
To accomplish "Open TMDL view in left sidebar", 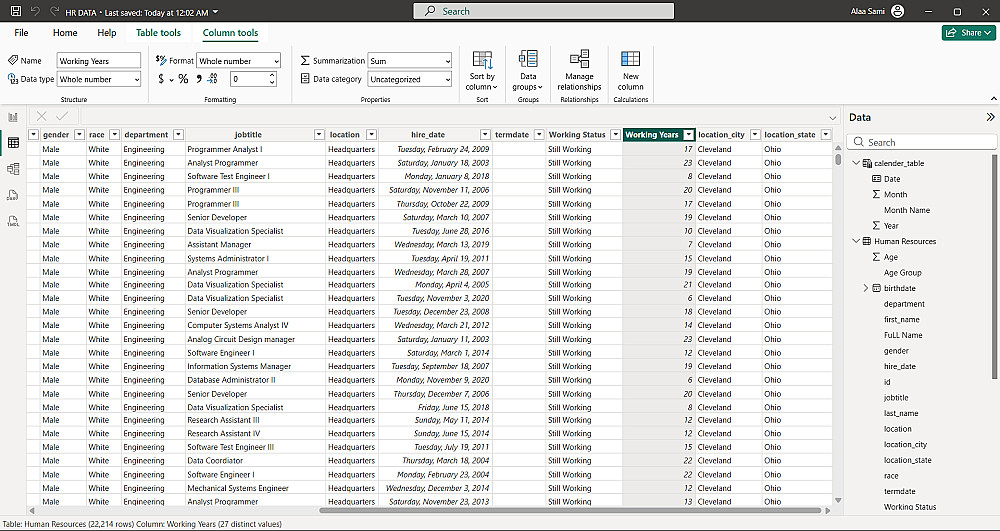I will click(x=13, y=221).
